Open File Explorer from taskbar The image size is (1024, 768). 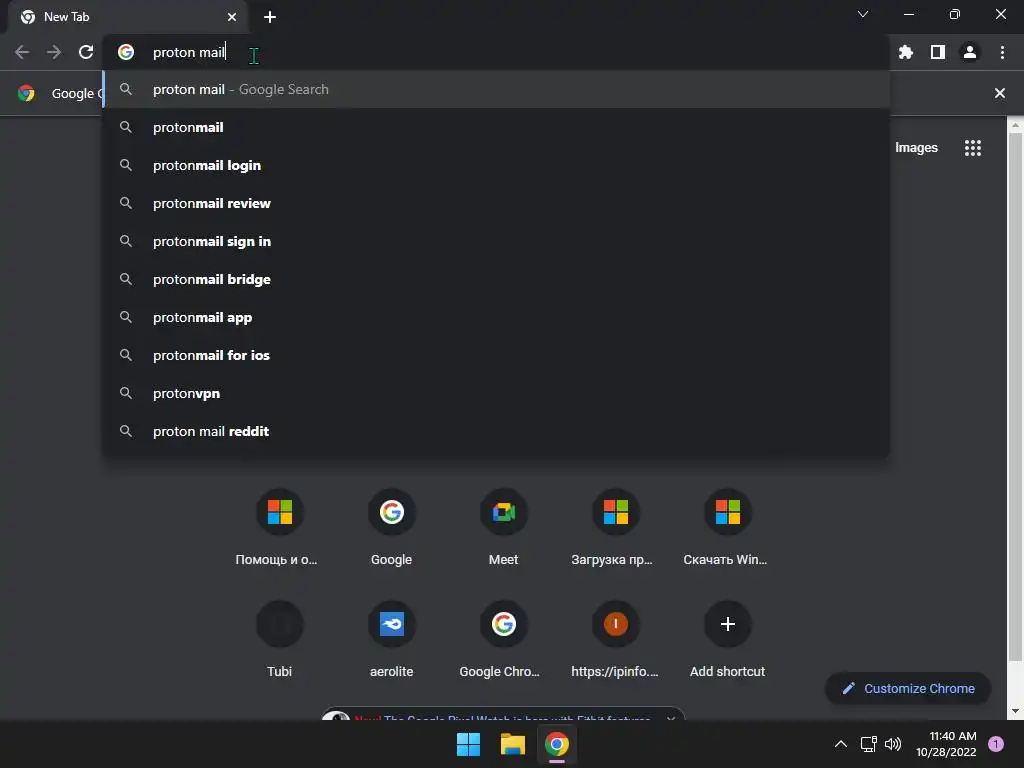513,744
